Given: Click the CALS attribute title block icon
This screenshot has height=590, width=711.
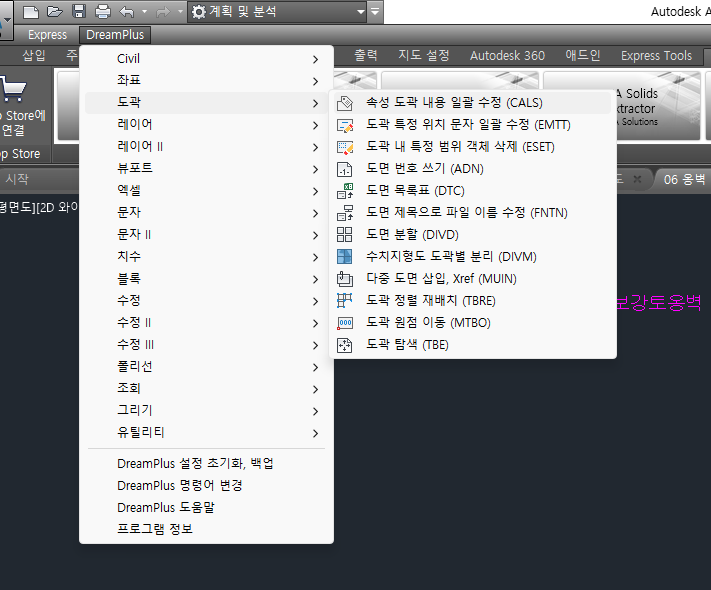Looking at the screenshot, I should coord(345,103).
